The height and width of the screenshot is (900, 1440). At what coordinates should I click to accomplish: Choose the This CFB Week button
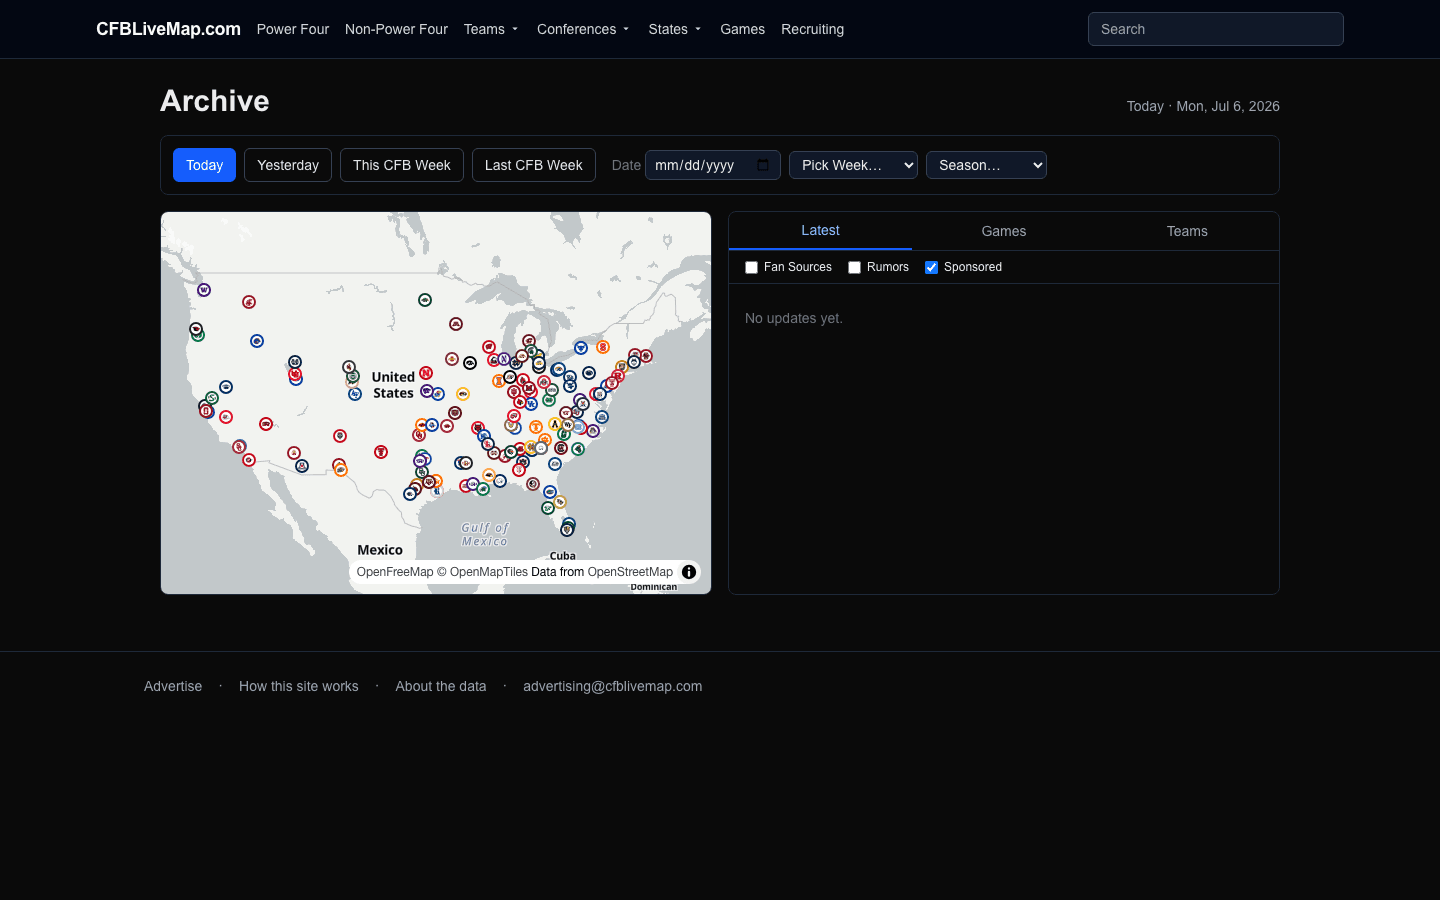[x=402, y=165]
